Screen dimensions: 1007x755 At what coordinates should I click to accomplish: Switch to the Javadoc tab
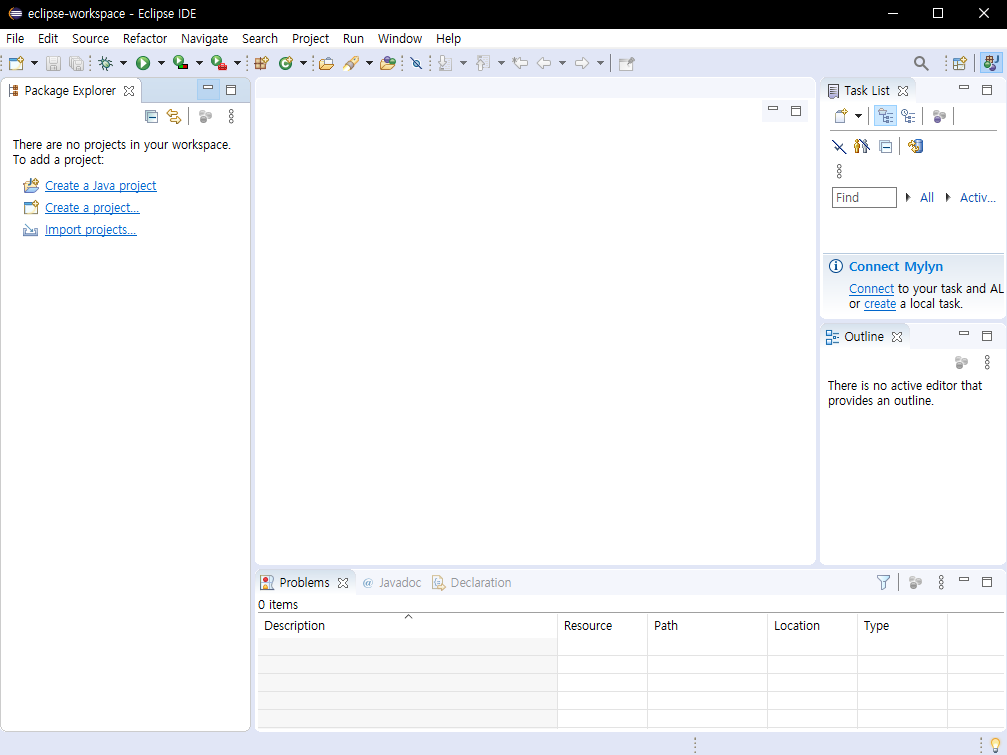391,582
